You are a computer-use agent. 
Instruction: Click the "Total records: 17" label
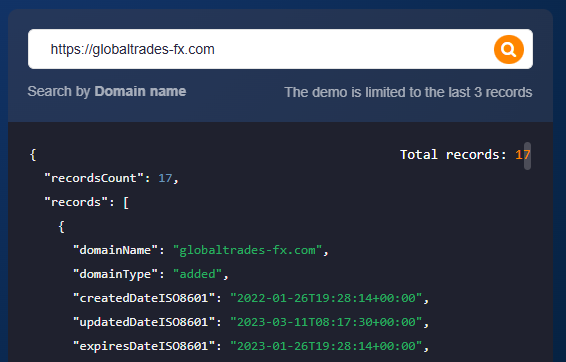pos(465,155)
